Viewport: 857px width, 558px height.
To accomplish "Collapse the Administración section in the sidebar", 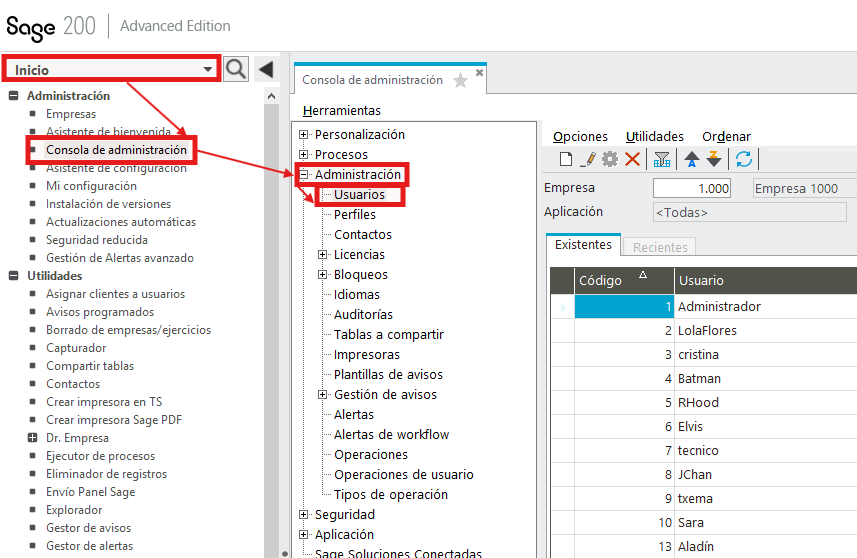I will pyautogui.click(x=14, y=96).
